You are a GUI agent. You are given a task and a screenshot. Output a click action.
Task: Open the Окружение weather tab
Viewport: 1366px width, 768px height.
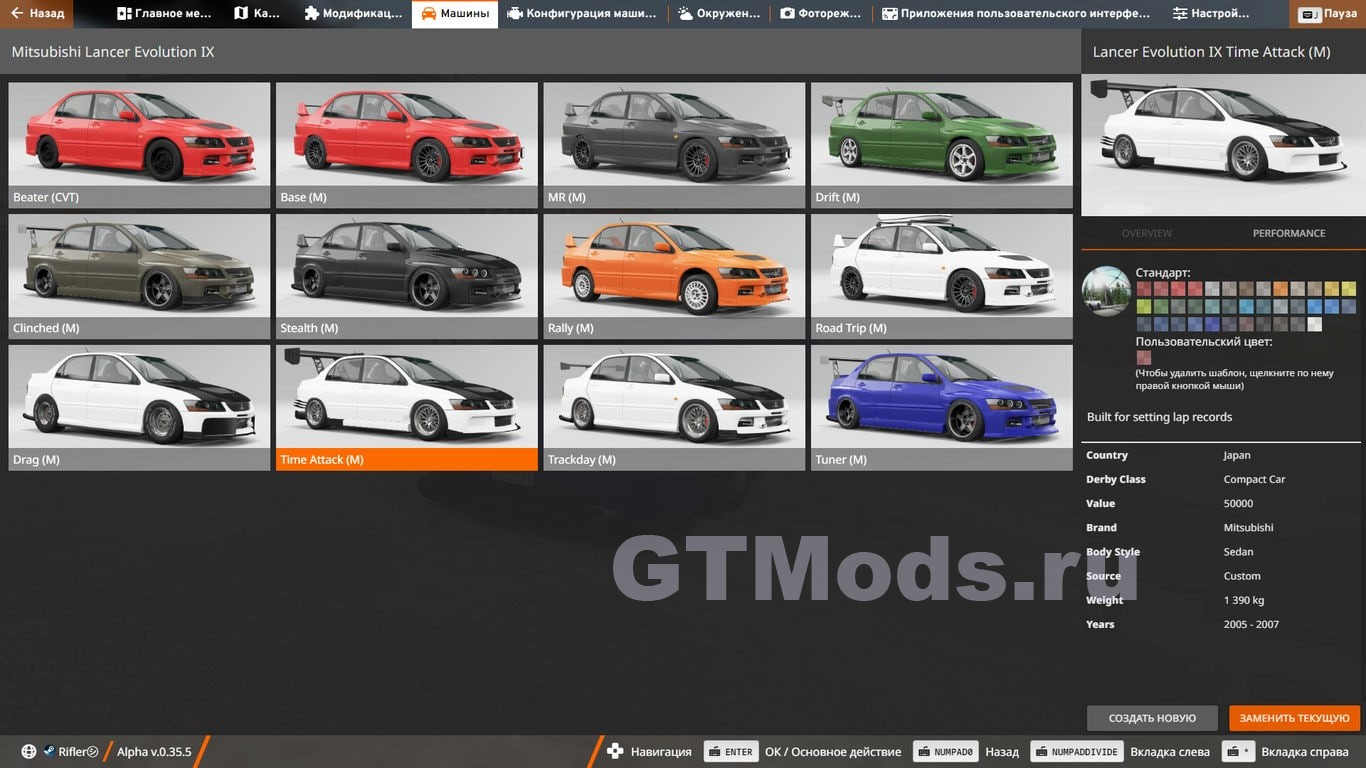[x=719, y=14]
